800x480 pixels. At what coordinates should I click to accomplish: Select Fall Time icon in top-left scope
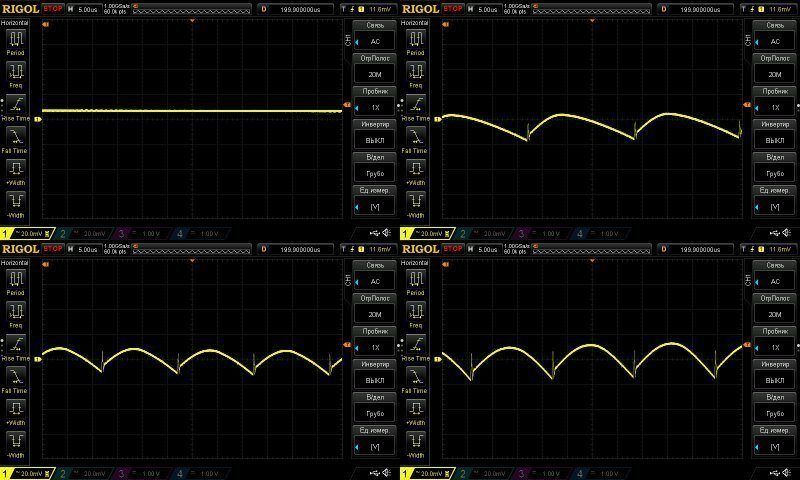click(x=16, y=136)
